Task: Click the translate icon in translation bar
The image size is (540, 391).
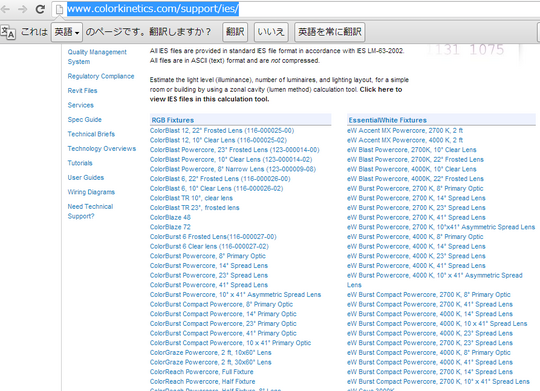Action: tap(8, 32)
